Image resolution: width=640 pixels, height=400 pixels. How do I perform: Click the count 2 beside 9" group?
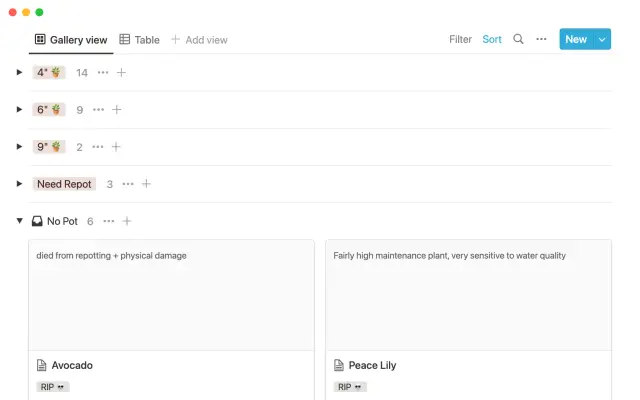coord(79,147)
